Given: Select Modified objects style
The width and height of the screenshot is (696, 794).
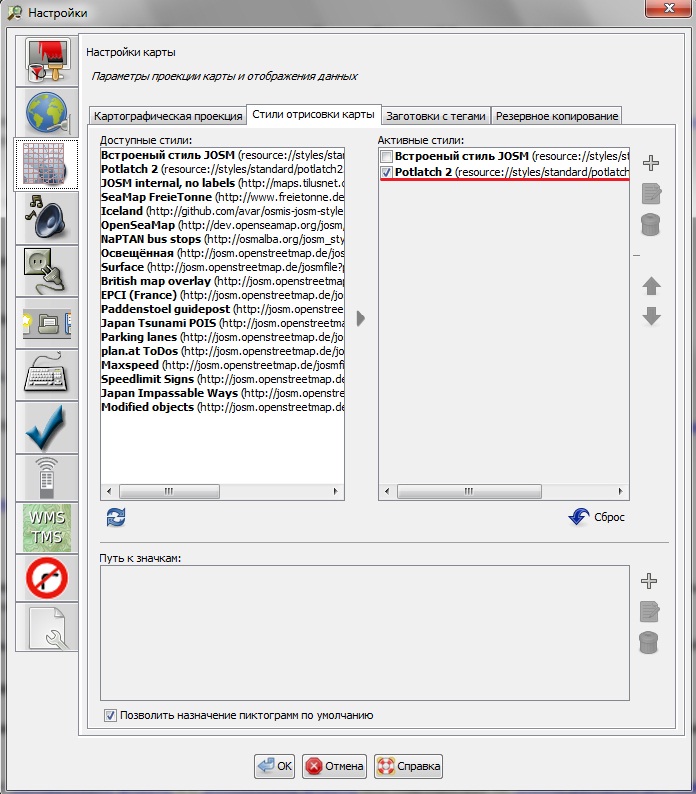Looking at the screenshot, I should 222,407.
